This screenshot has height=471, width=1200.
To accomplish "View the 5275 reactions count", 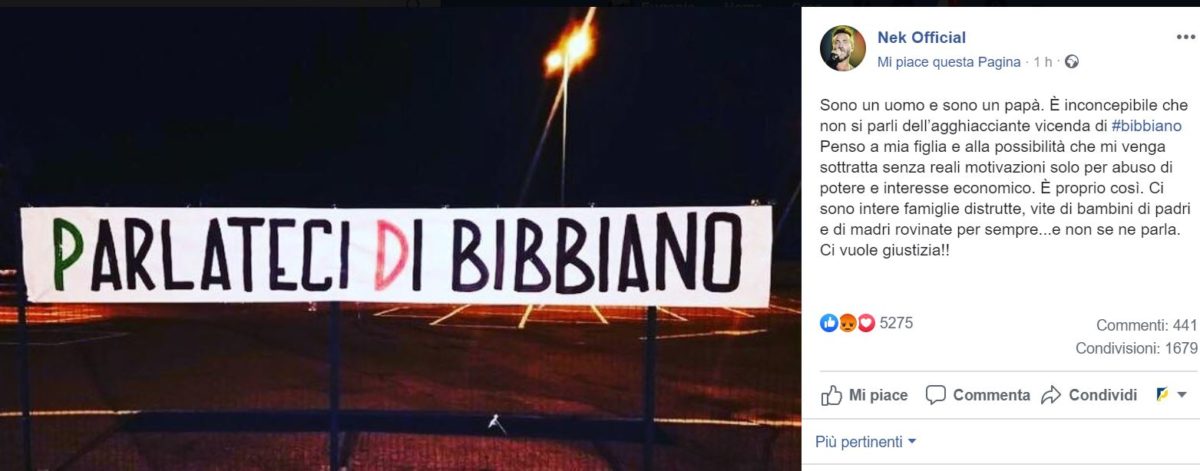I will 896,323.
